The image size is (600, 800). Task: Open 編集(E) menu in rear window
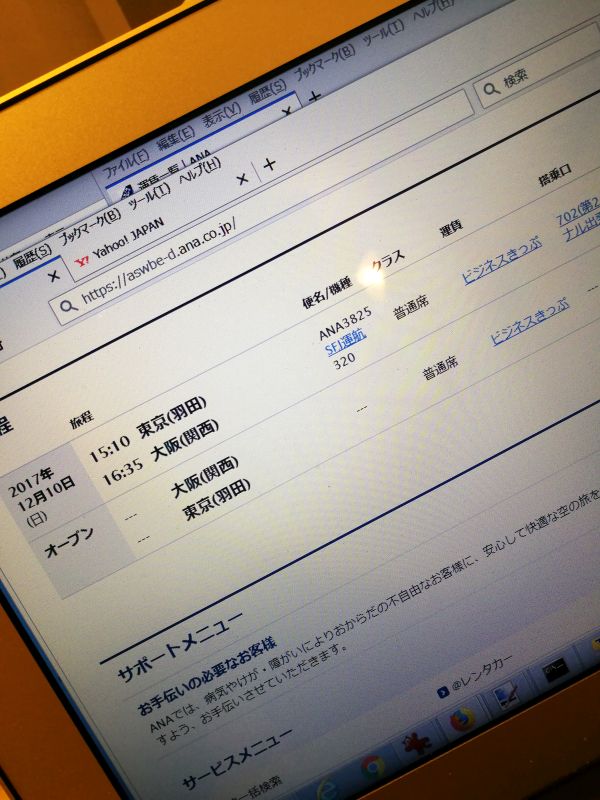[176, 138]
